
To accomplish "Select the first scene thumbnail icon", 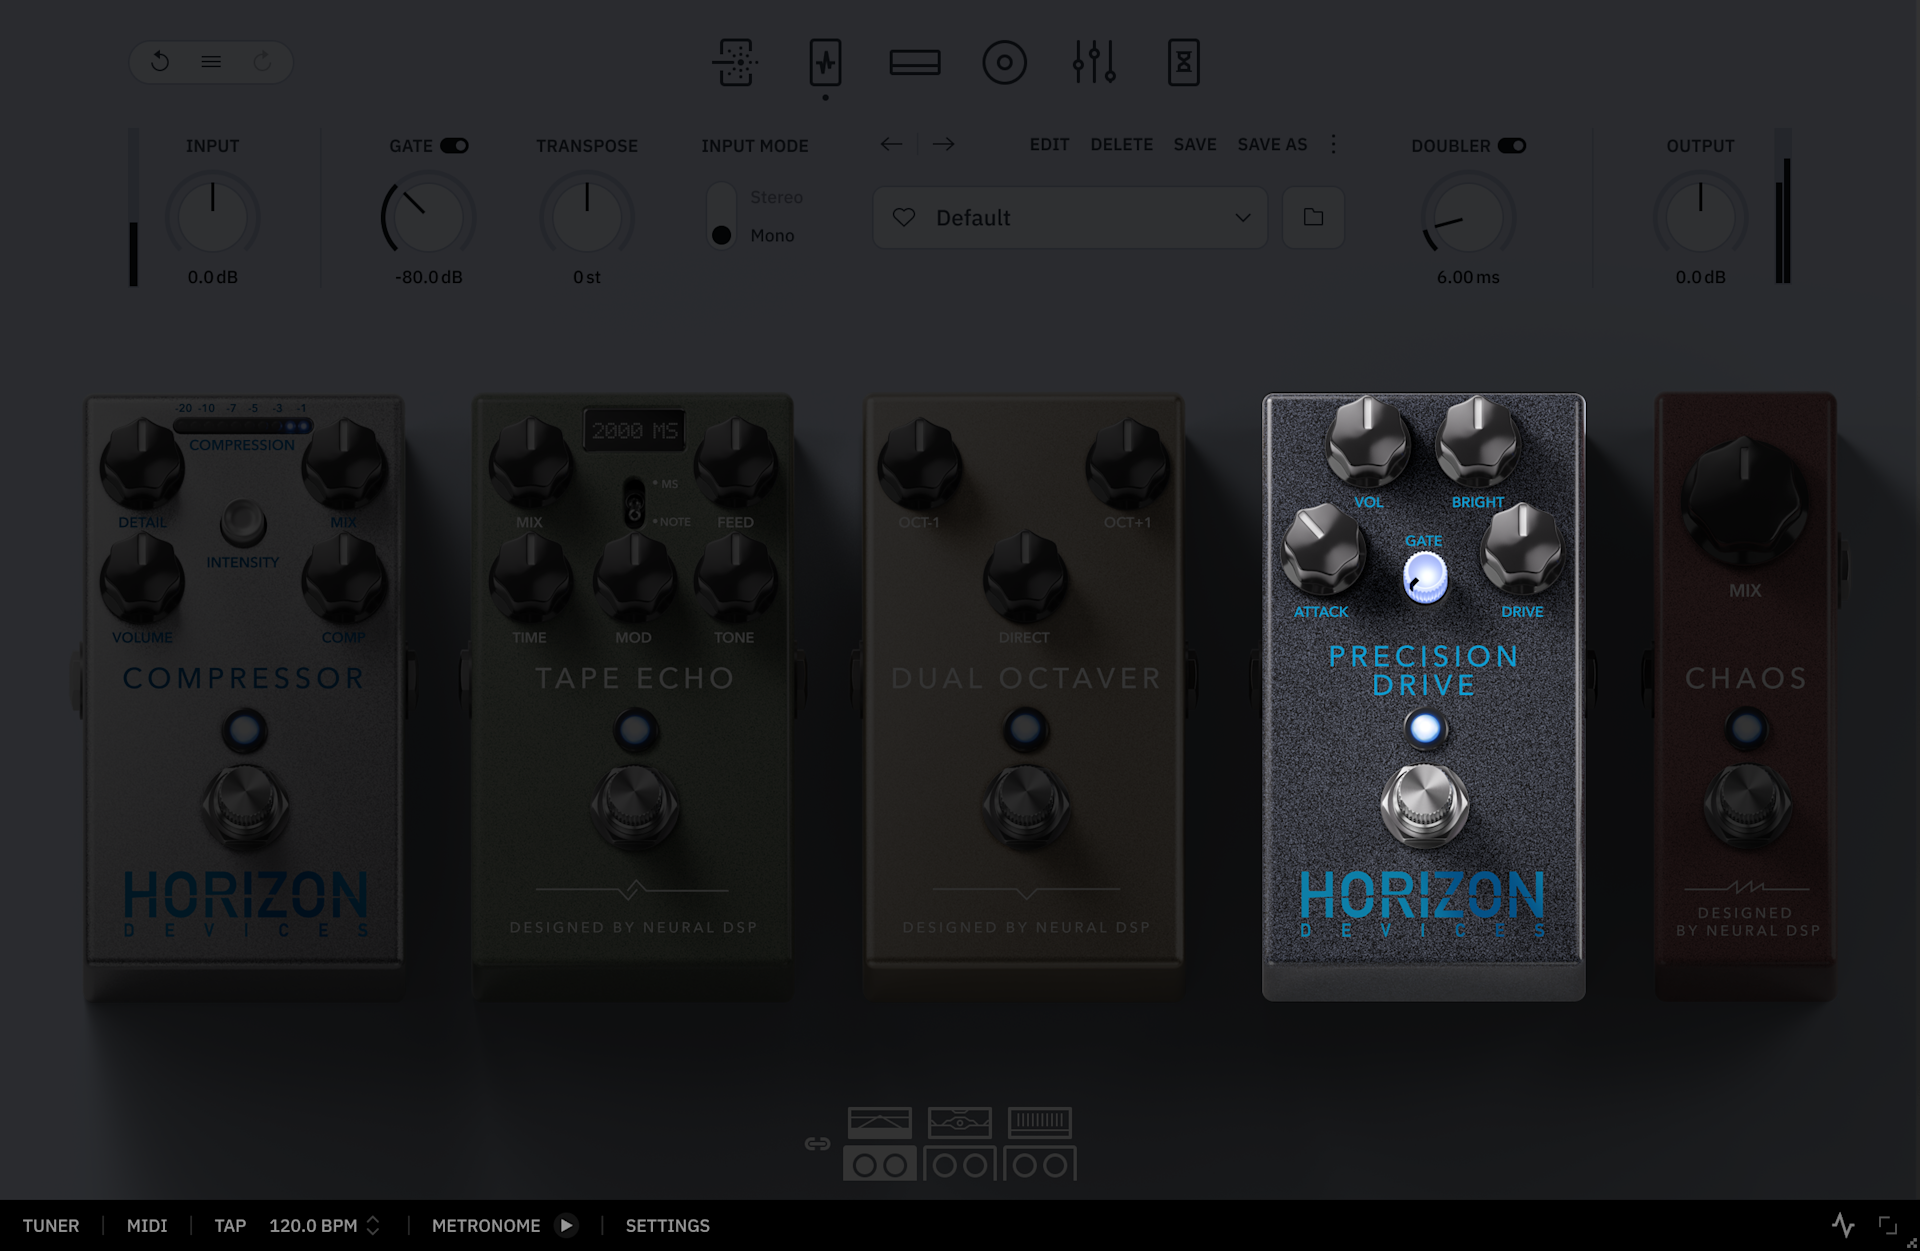I will [x=880, y=1123].
